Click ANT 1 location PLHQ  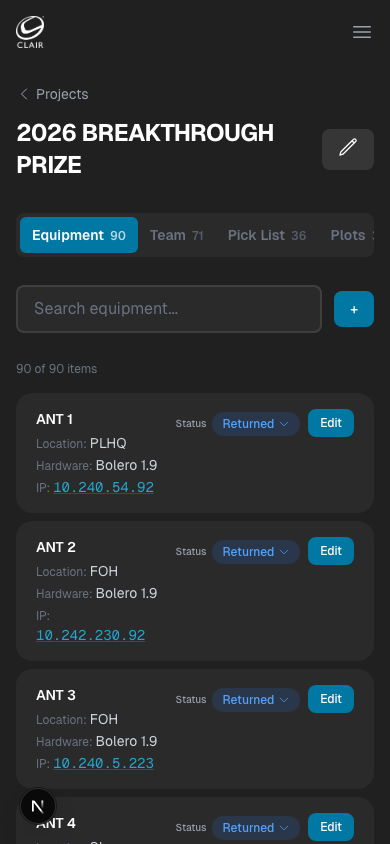108,444
